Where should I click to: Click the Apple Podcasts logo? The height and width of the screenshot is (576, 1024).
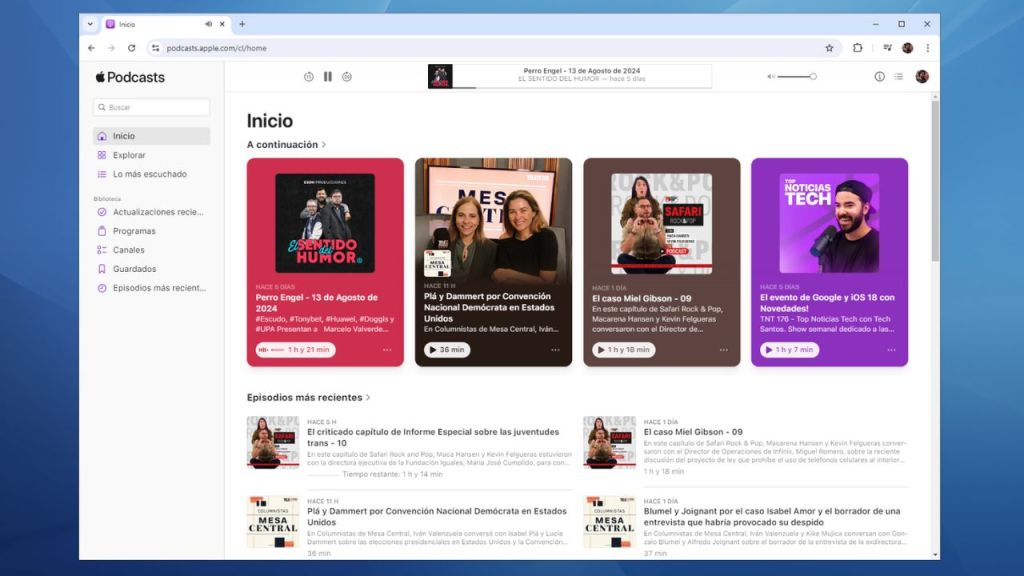pyautogui.click(x=129, y=77)
